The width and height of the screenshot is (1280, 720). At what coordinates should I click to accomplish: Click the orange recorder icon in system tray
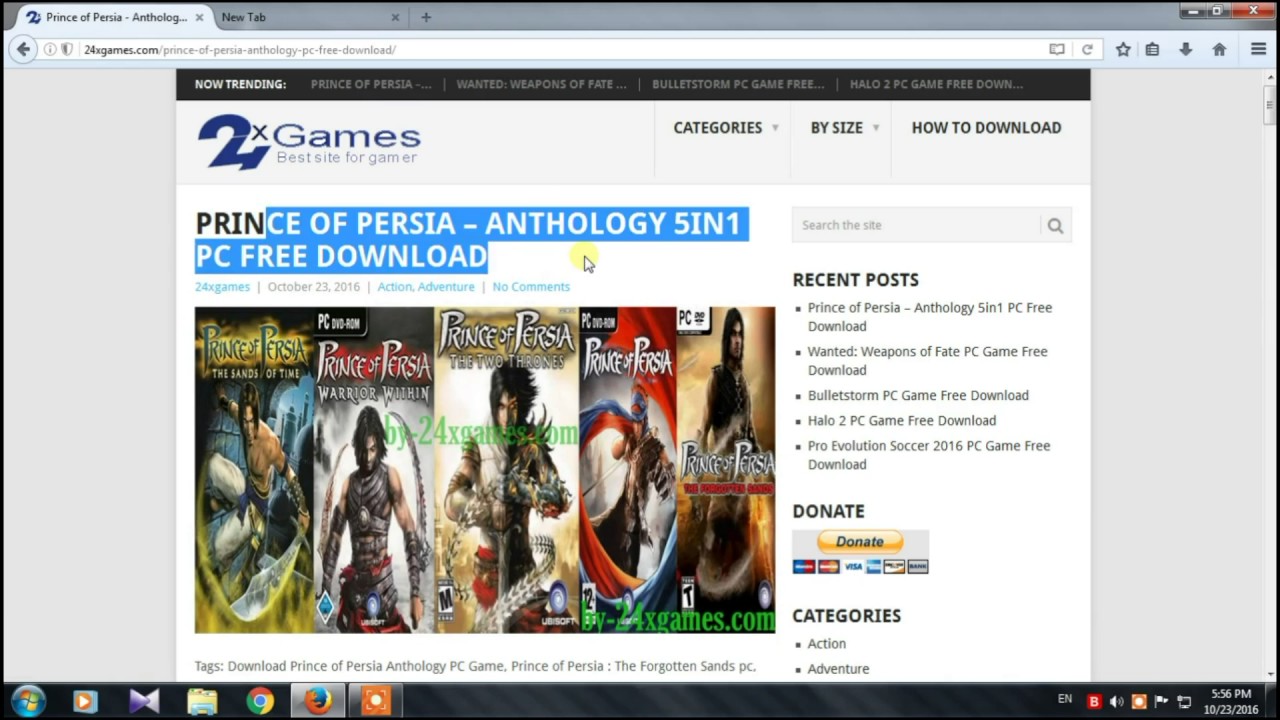coord(1139,701)
